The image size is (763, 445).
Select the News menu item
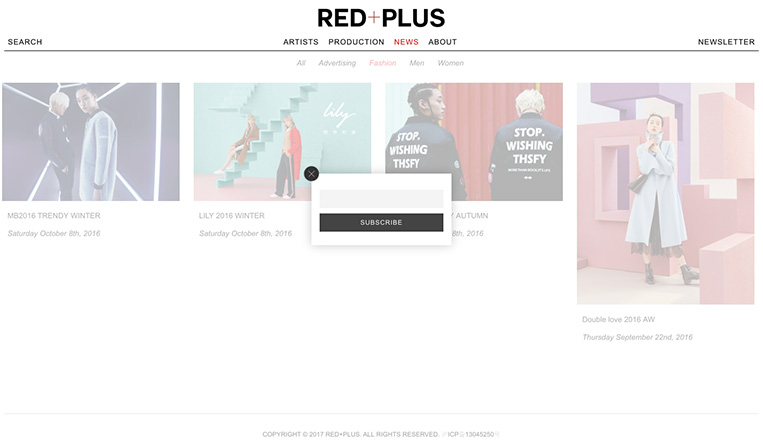click(x=406, y=42)
